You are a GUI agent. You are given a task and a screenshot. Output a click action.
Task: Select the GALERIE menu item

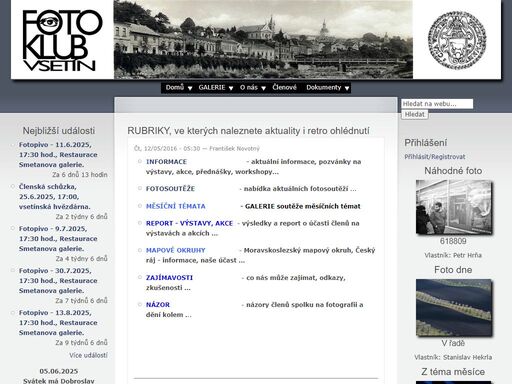pyautogui.click(x=212, y=87)
